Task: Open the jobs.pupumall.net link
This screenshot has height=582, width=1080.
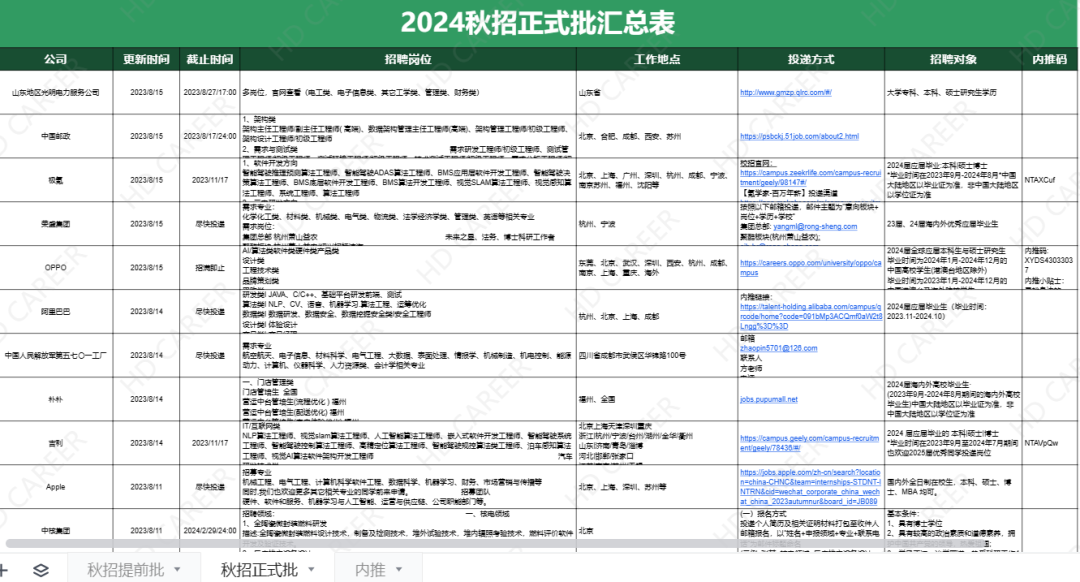Action: tap(769, 399)
